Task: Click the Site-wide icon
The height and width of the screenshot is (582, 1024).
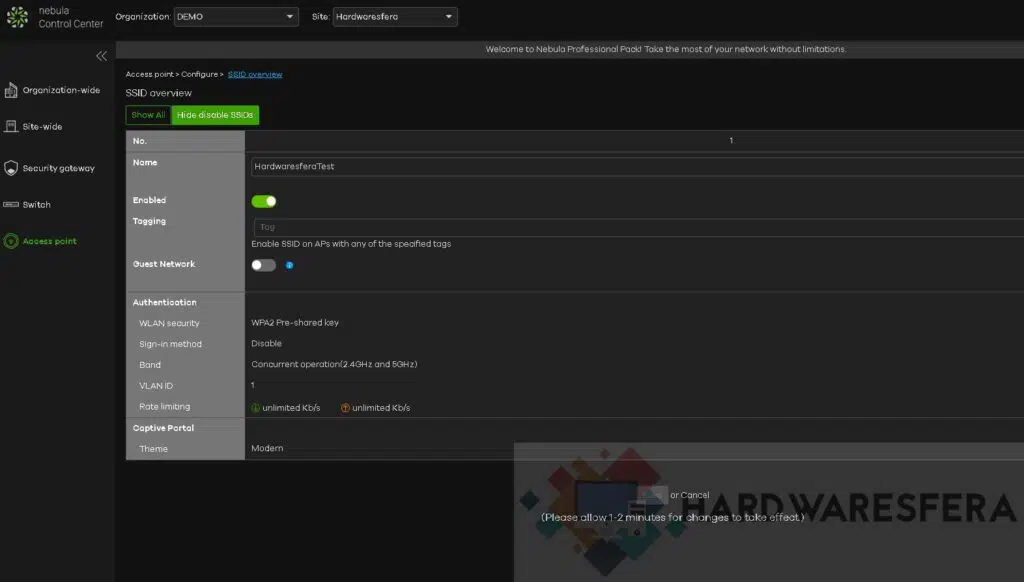Action: 11,126
